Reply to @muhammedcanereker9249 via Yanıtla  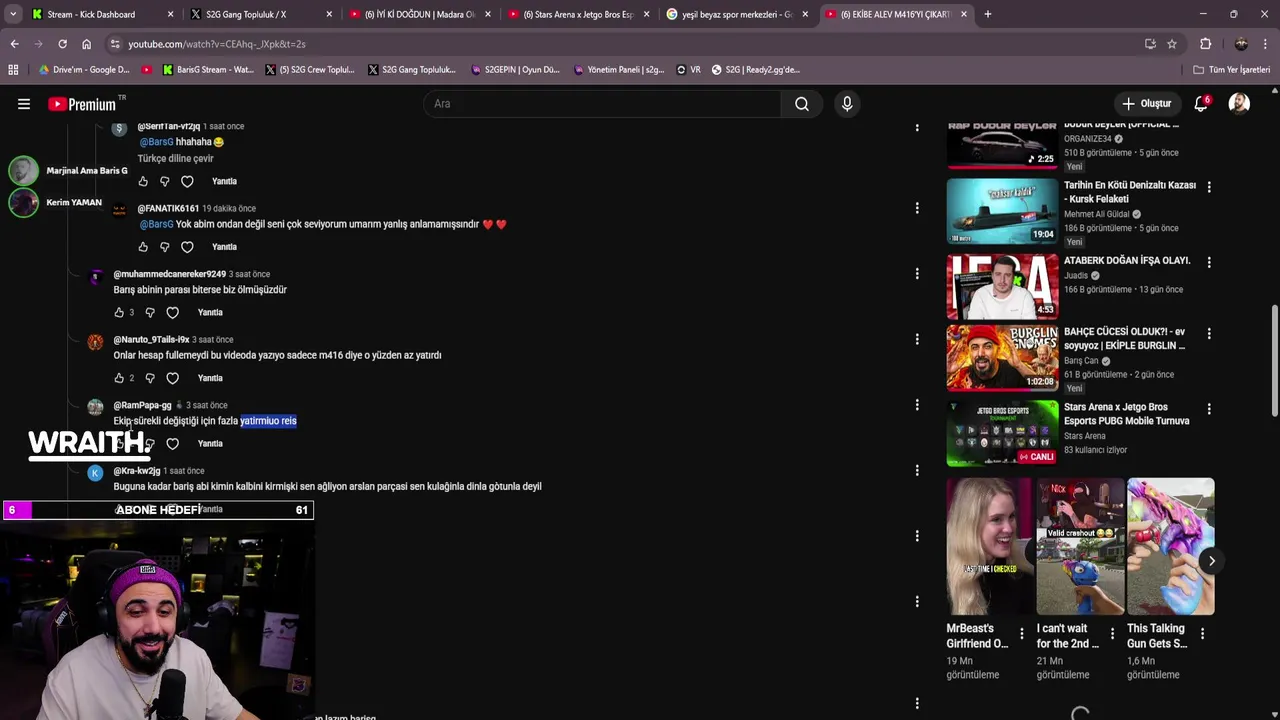coord(210,312)
